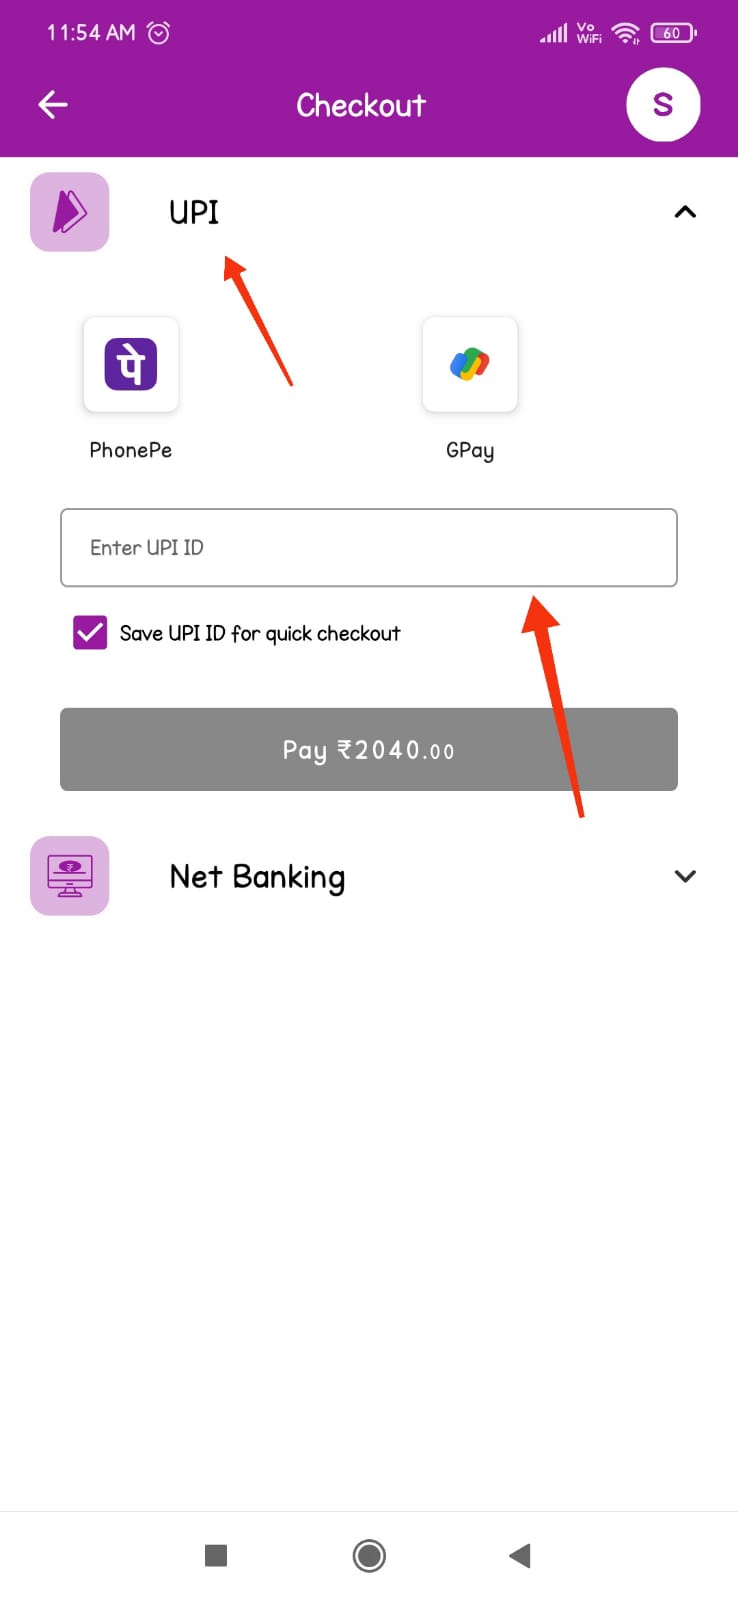Screen dimensions: 738x1600
Task: Tap the Android home circle button
Action: tap(369, 1555)
